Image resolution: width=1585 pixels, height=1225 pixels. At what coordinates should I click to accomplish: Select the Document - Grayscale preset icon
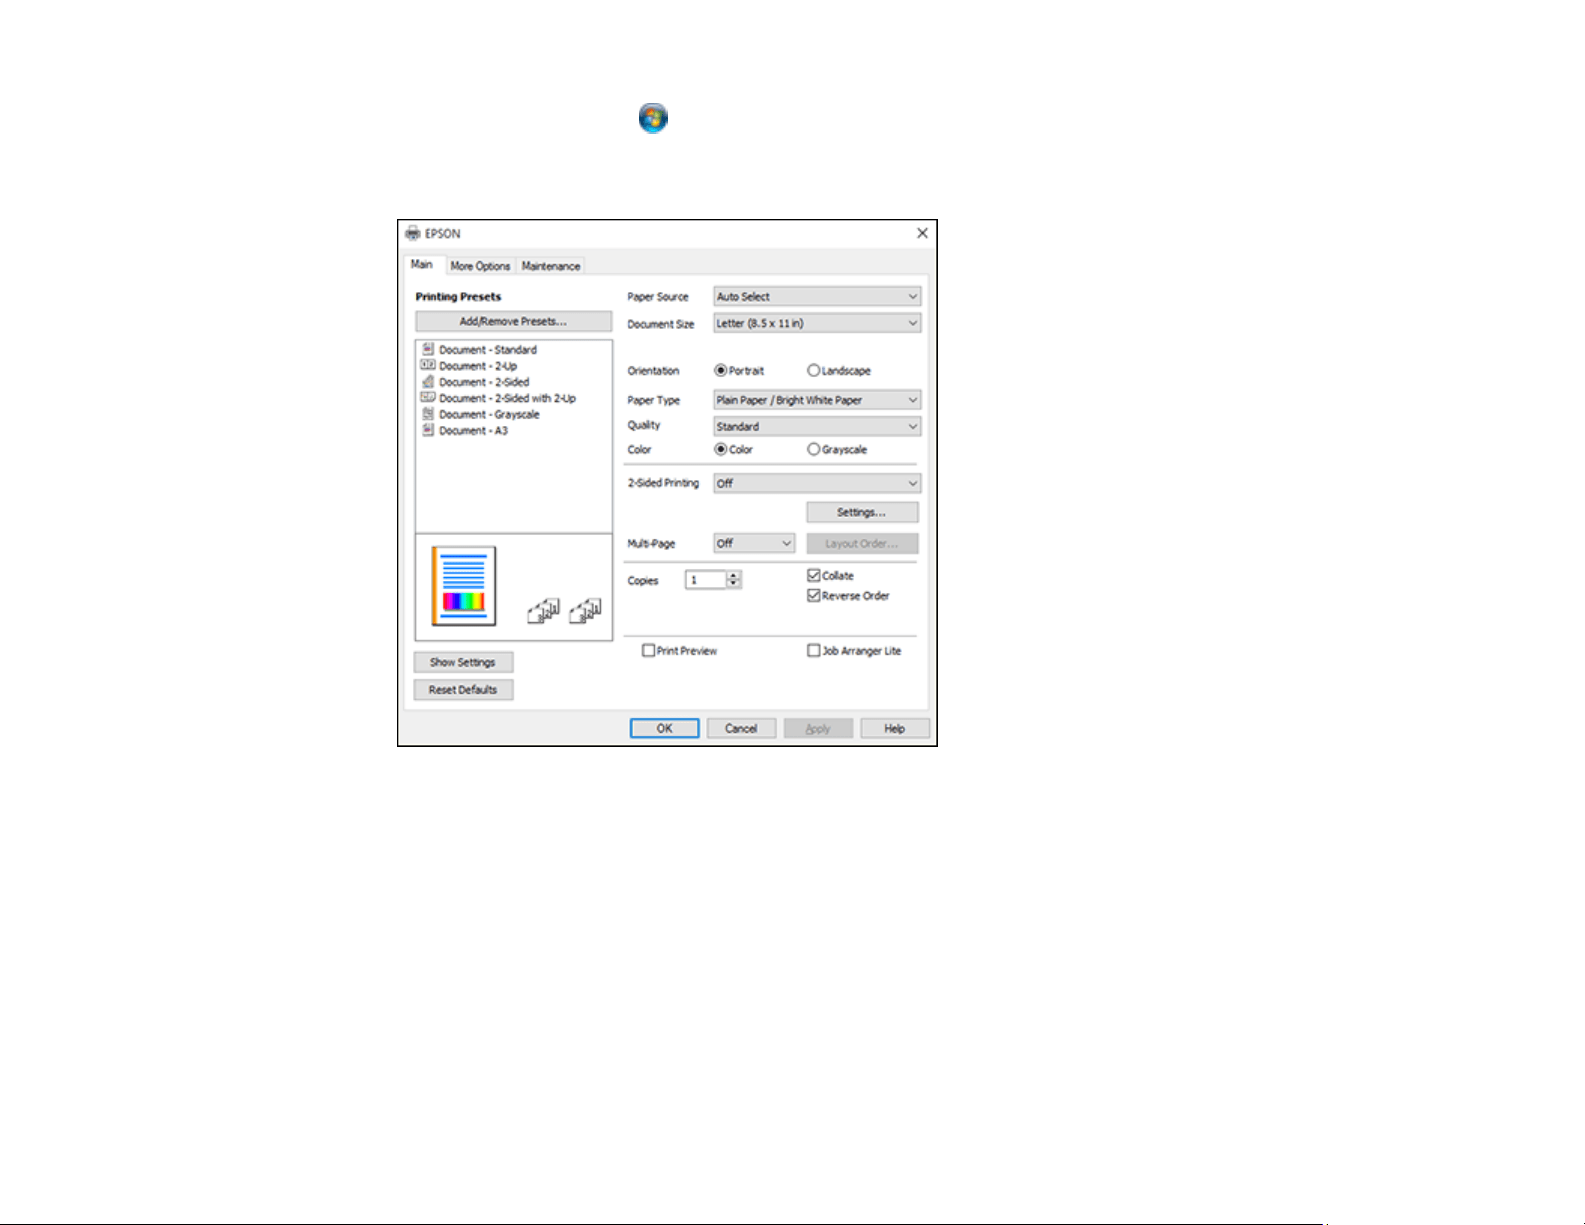428,413
